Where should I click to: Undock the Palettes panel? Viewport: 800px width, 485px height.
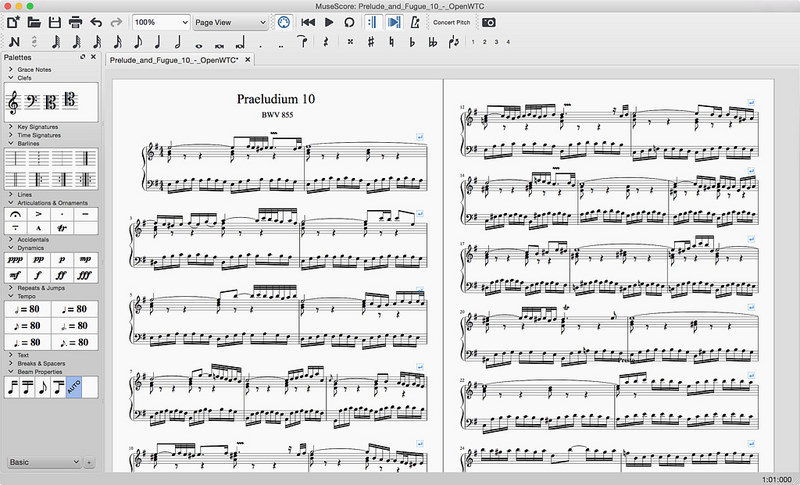[83, 57]
